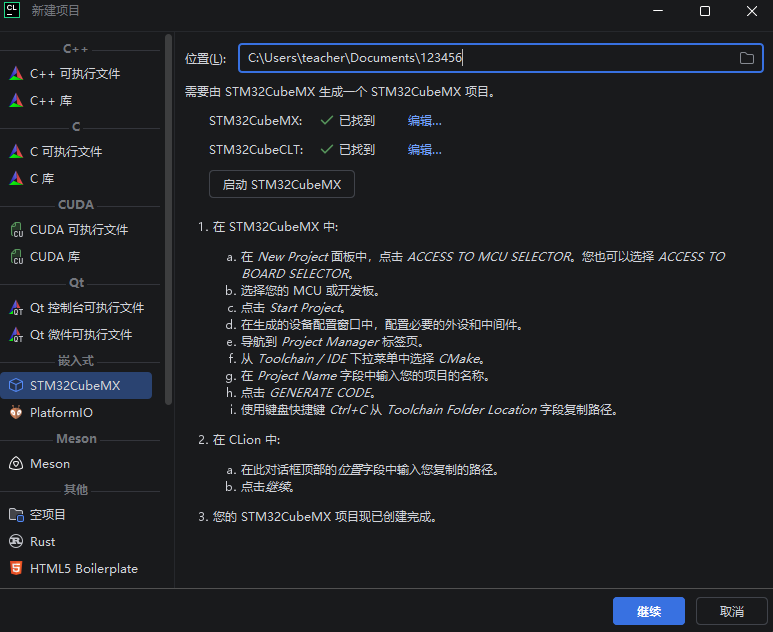The image size is (773, 632).
Task: Click the 启动 STM32CubeMX button
Action: point(281,184)
